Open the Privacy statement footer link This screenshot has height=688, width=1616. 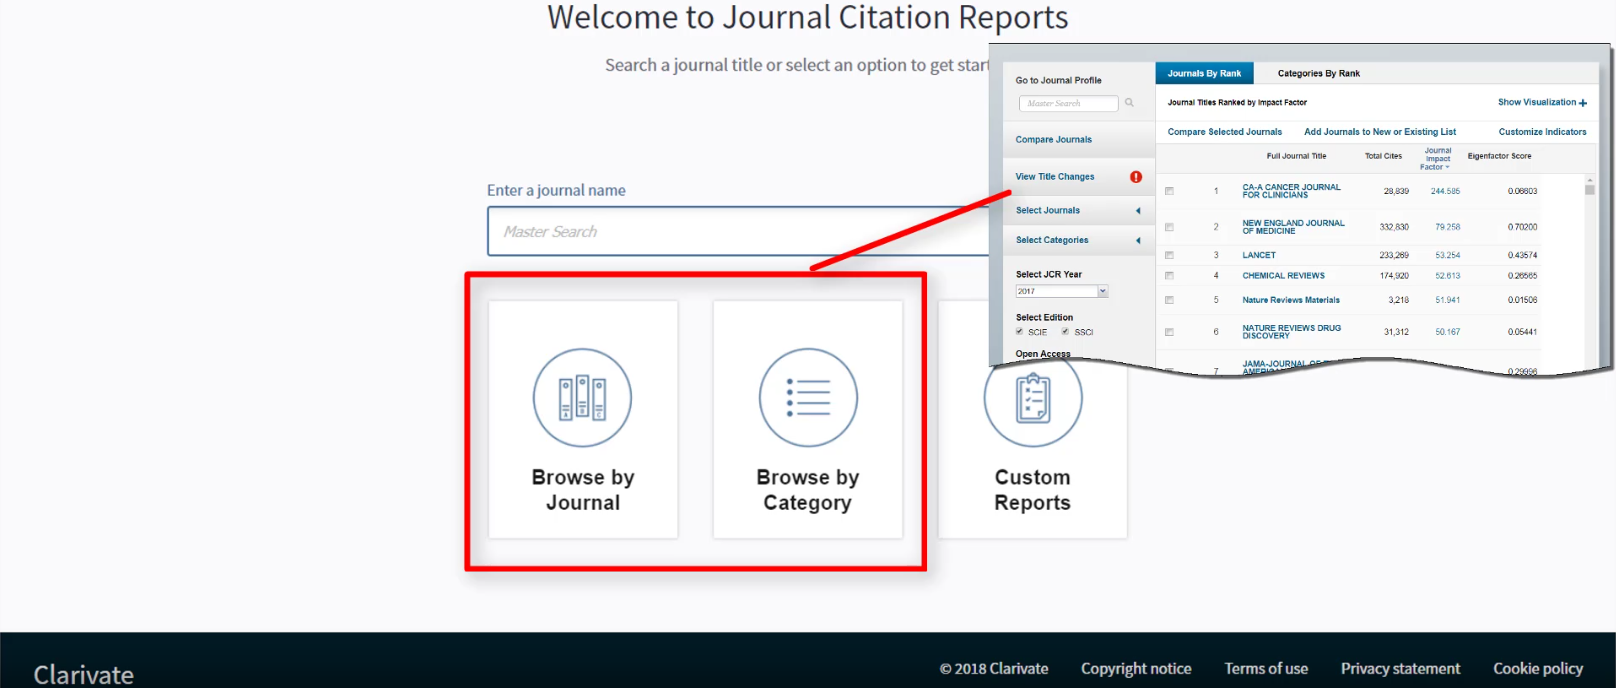tap(1400, 668)
